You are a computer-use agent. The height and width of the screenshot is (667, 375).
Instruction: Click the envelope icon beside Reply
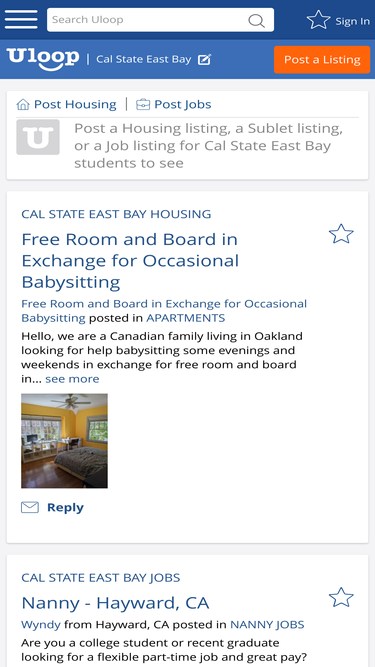30,507
